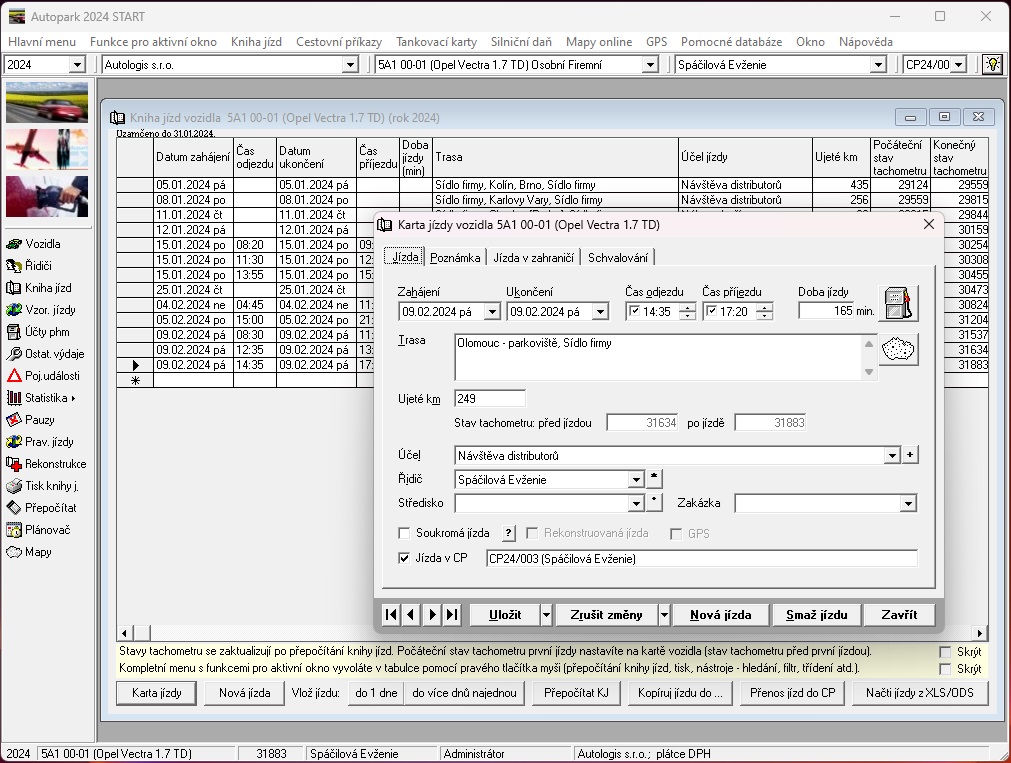The height and width of the screenshot is (763, 1011).
Task: Click the Uložit button
Action: tap(505, 615)
